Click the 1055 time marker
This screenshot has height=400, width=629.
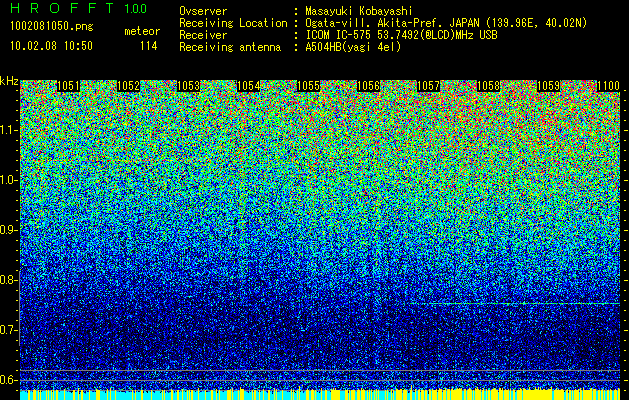[308, 86]
